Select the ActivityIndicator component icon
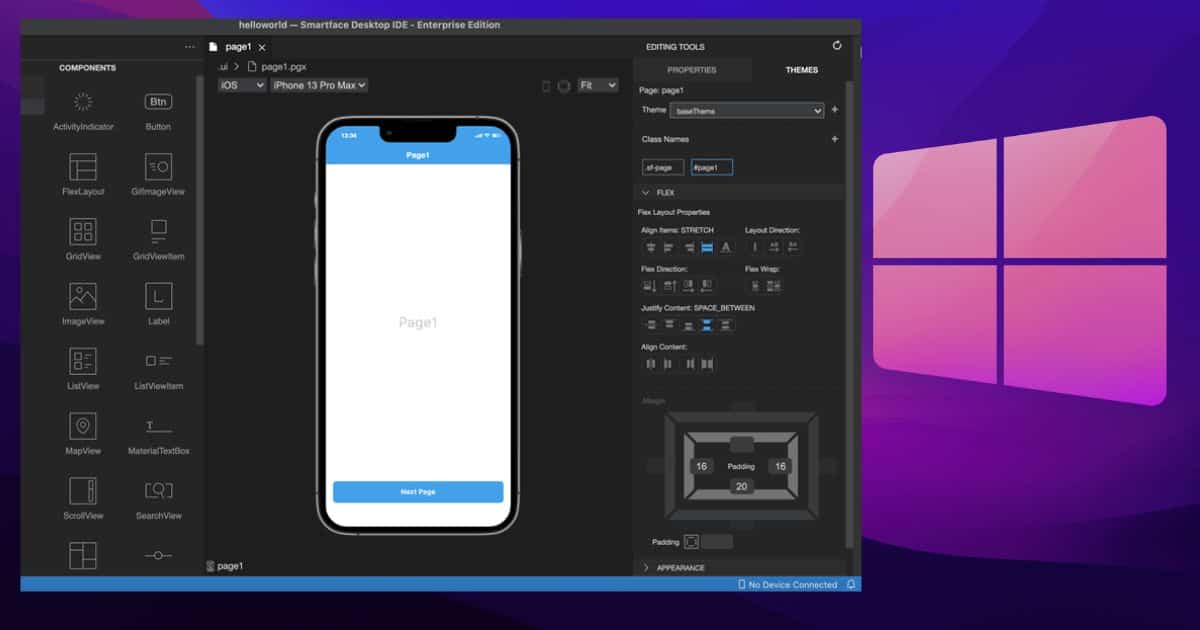Screen dimensions: 1200x630 click(x=83, y=102)
